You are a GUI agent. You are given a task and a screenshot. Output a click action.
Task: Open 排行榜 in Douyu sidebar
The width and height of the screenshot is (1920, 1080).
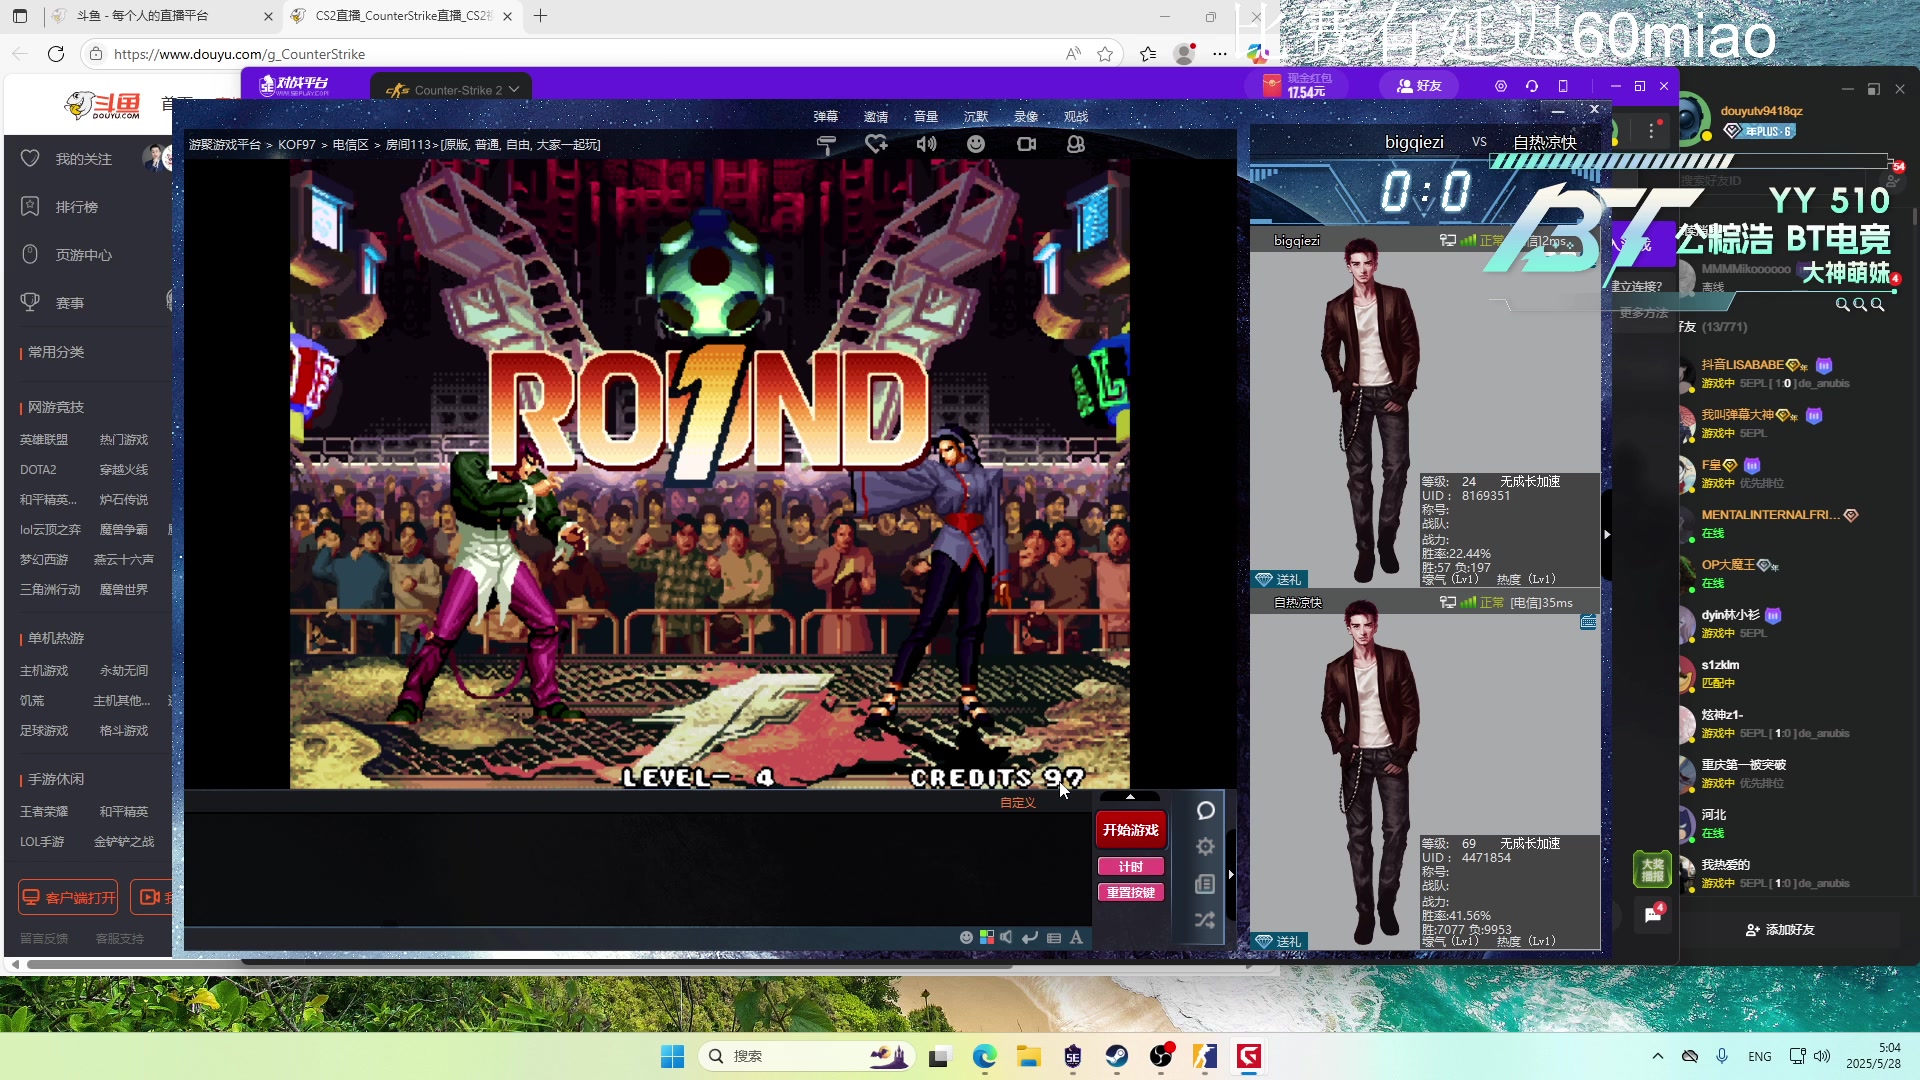tap(77, 207)
